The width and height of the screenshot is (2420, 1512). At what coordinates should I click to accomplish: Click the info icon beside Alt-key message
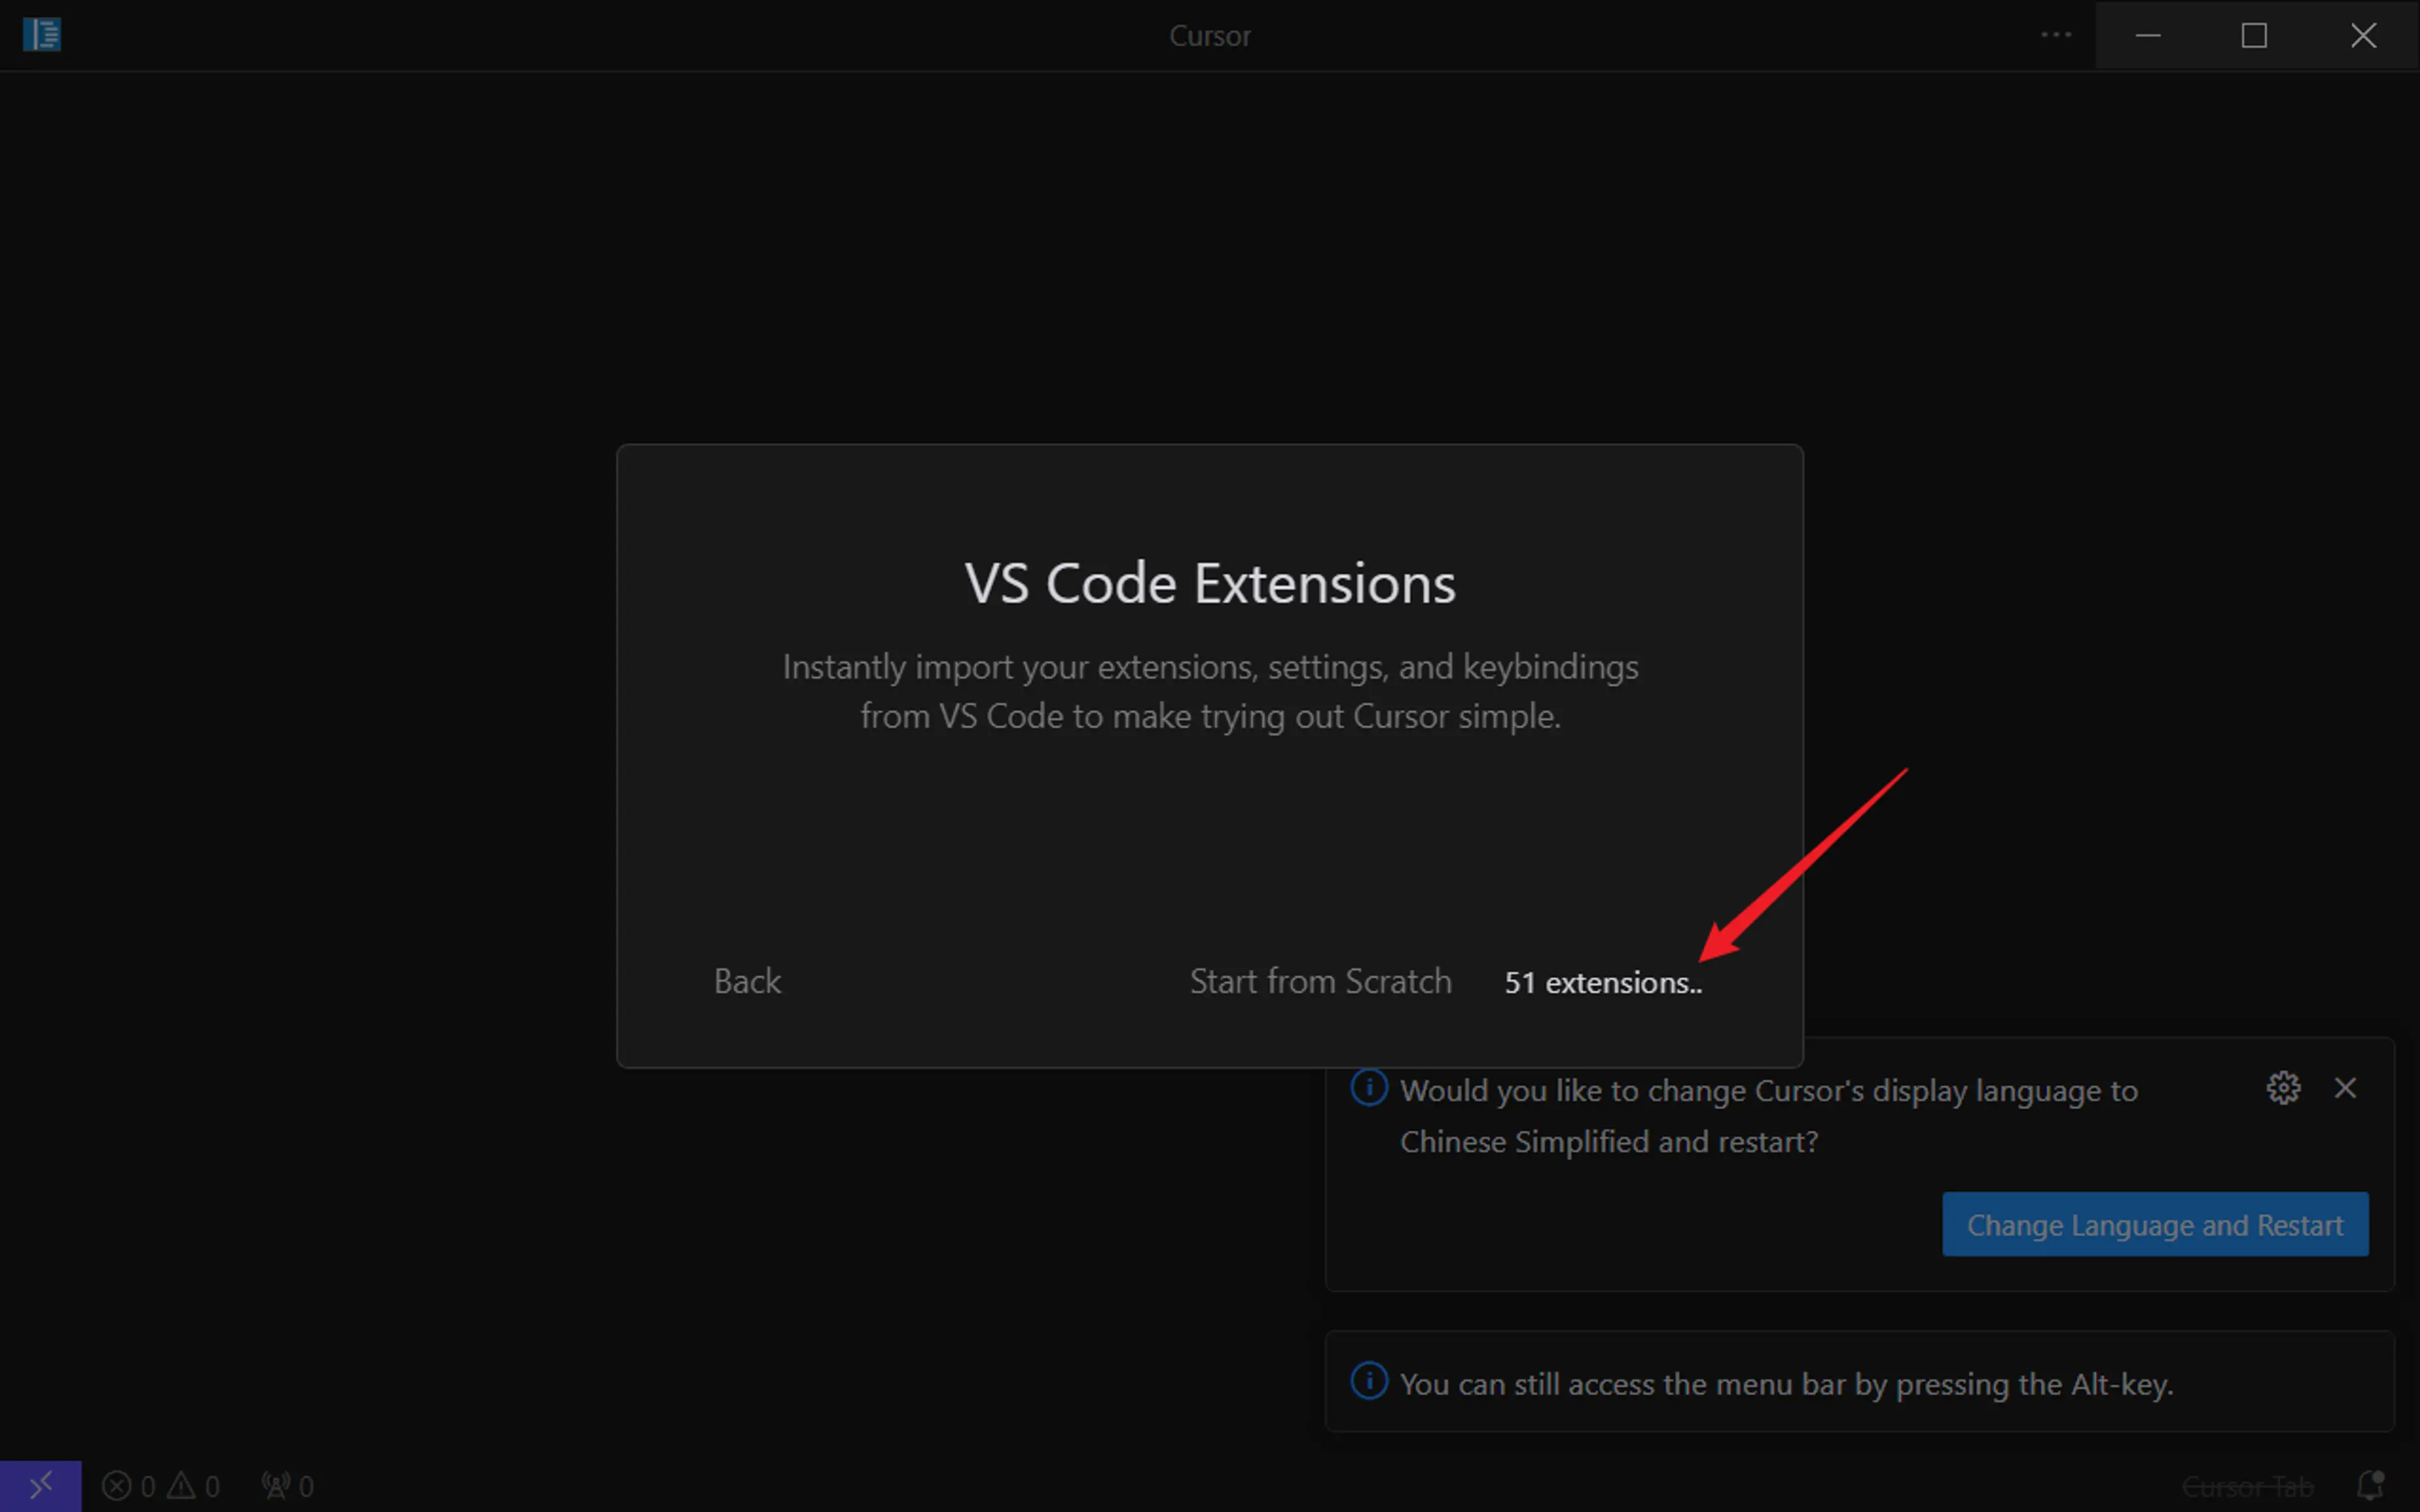point(1369,1382)
